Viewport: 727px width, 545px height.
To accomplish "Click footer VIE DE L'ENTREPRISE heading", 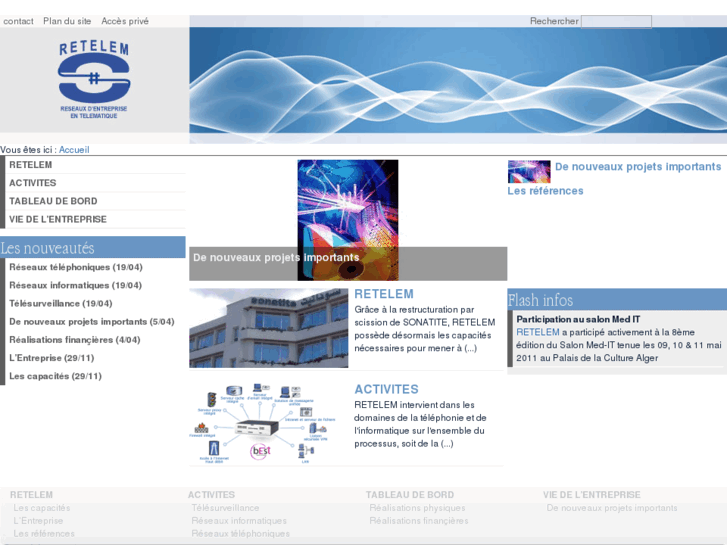I will (592, 495).
